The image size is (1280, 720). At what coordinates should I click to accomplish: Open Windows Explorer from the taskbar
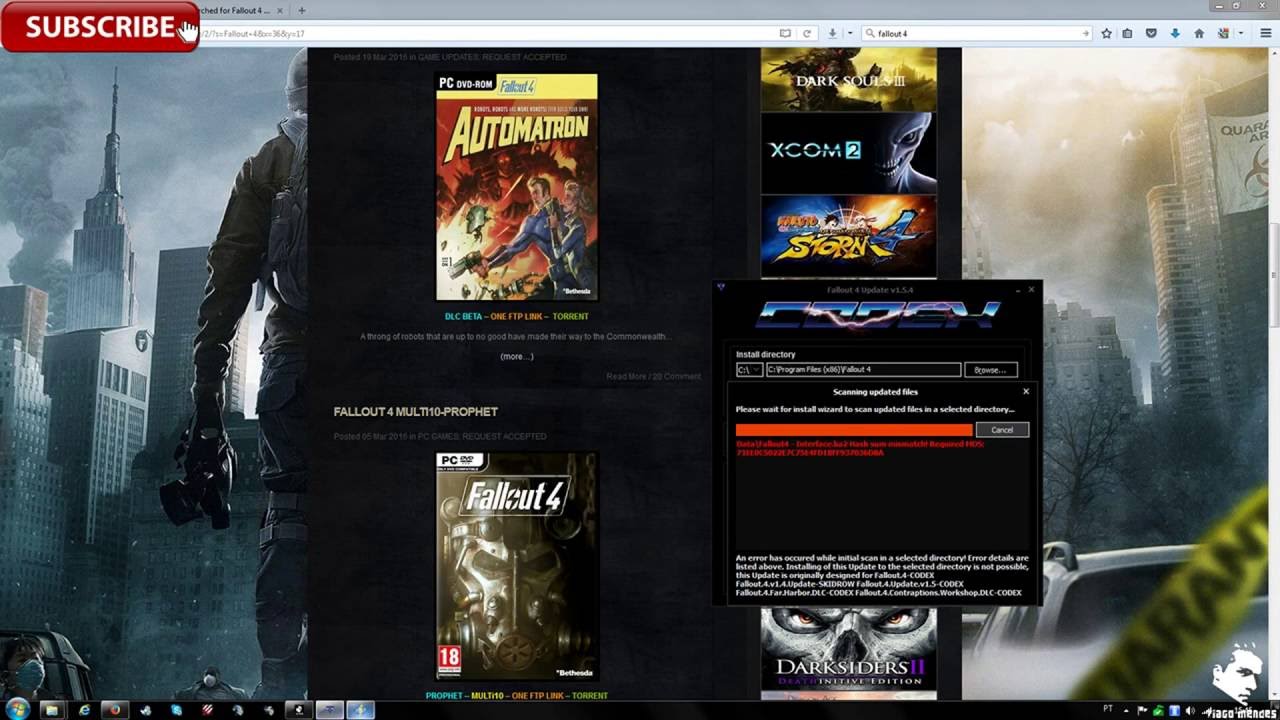click(x=52, y=710)
